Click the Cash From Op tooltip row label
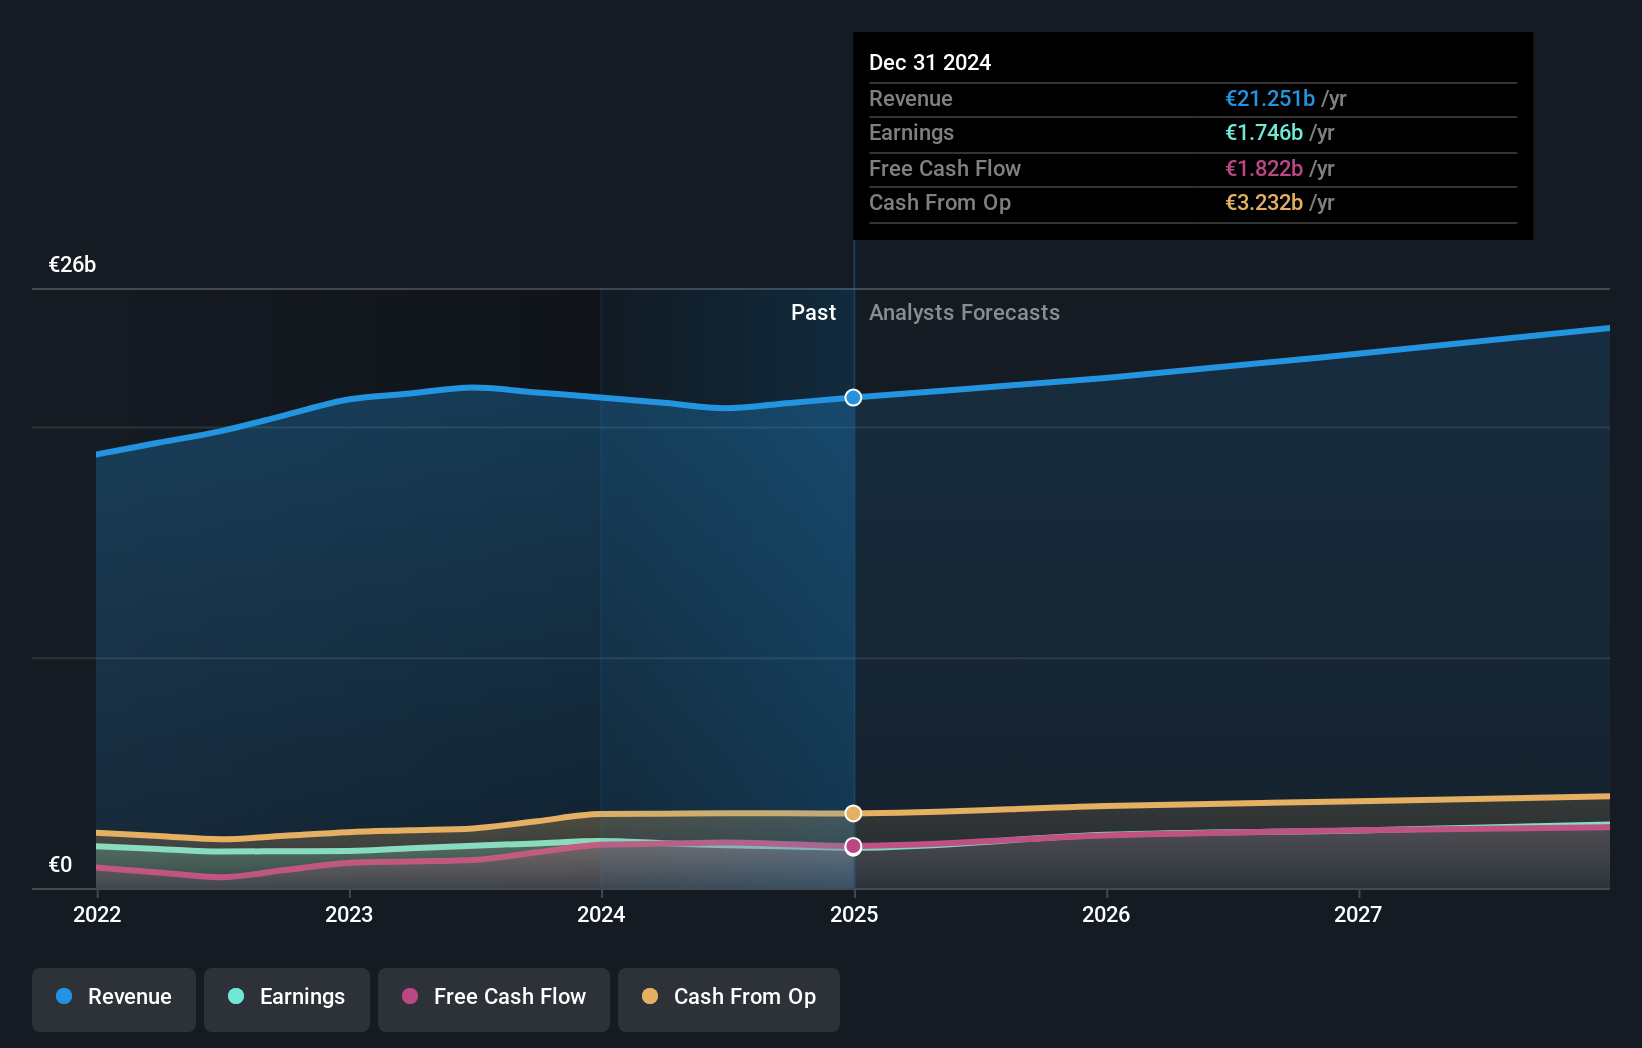The image size is (1642, 1048). [x=940, y=203]
